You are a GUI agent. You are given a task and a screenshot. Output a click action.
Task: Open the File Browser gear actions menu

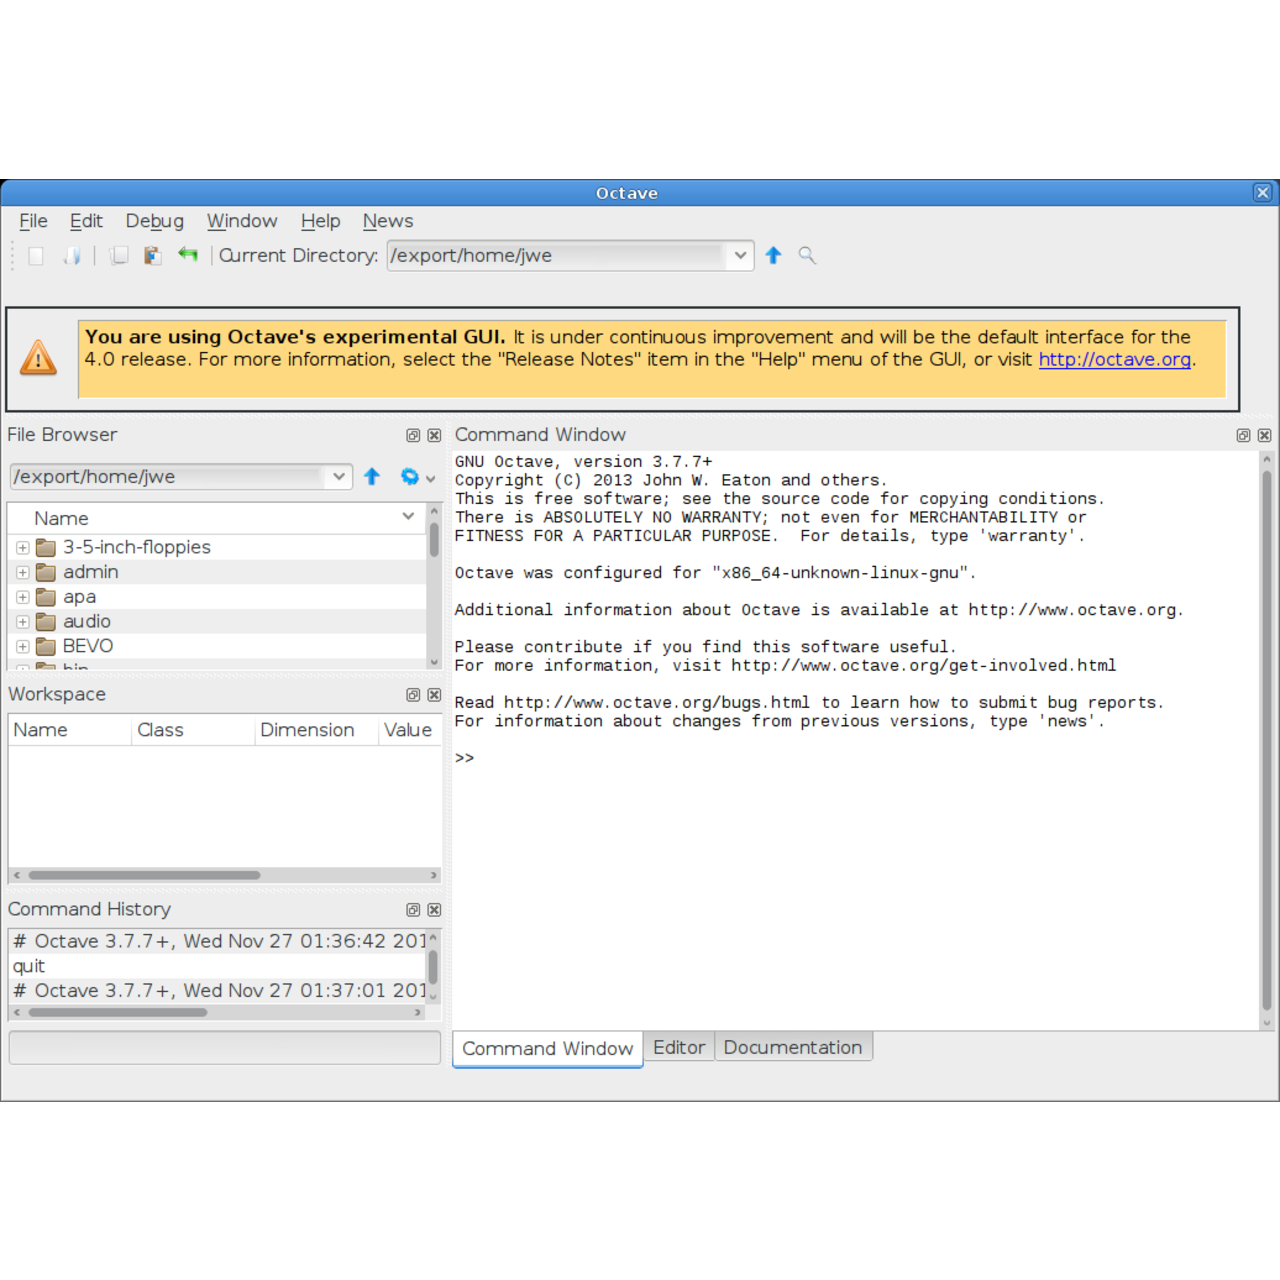[416, 477]
